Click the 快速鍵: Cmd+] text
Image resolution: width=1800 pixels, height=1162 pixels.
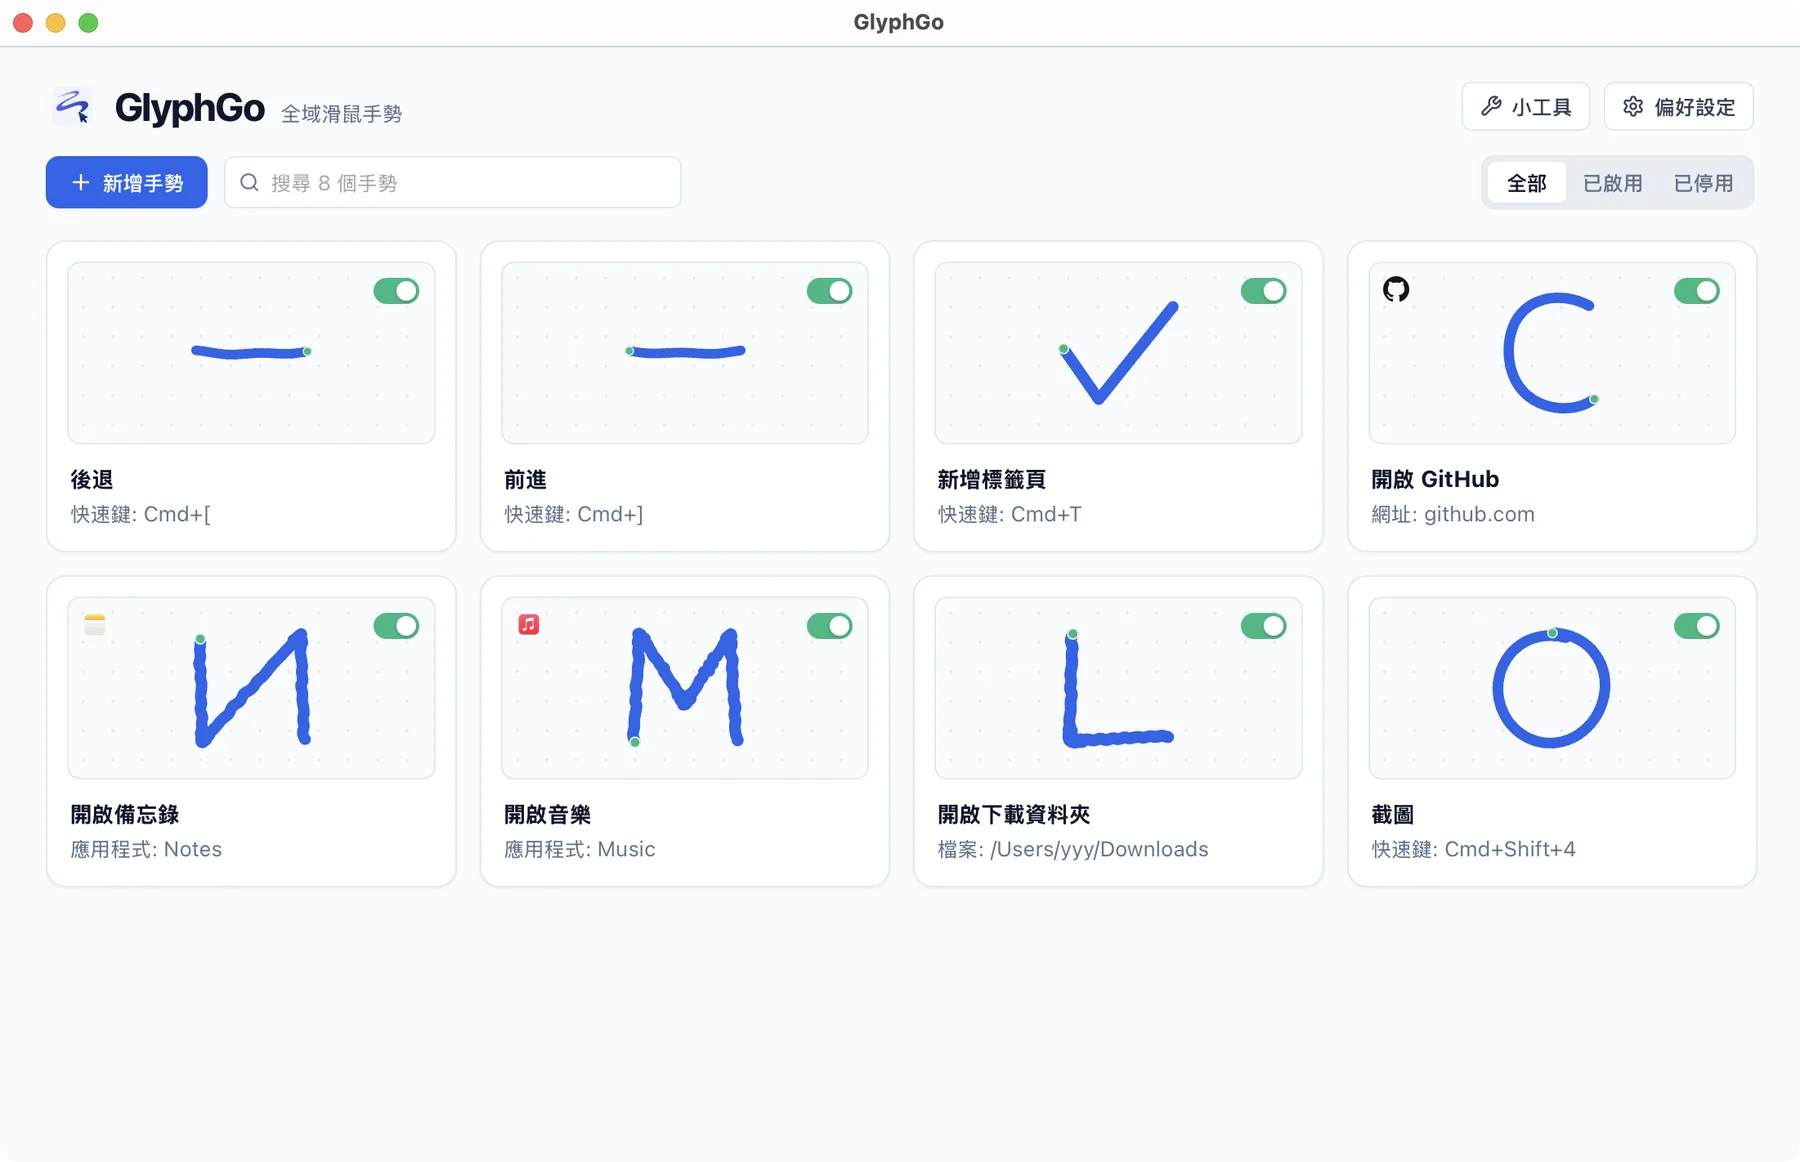coord(574,514)
